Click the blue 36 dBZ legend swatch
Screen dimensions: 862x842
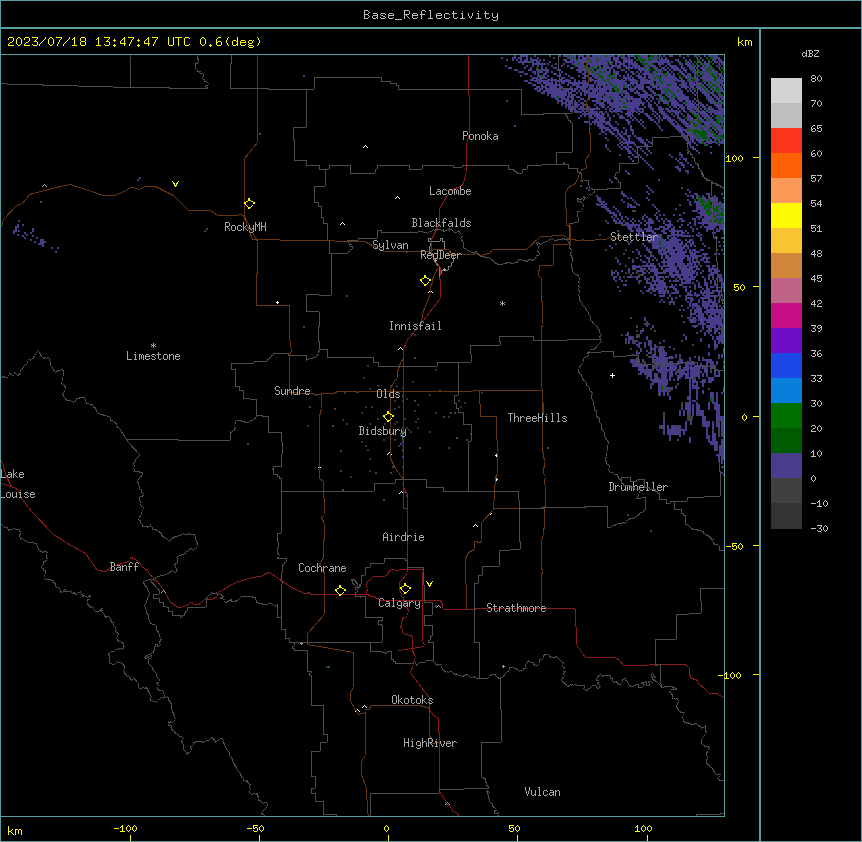tap(786, 365)
